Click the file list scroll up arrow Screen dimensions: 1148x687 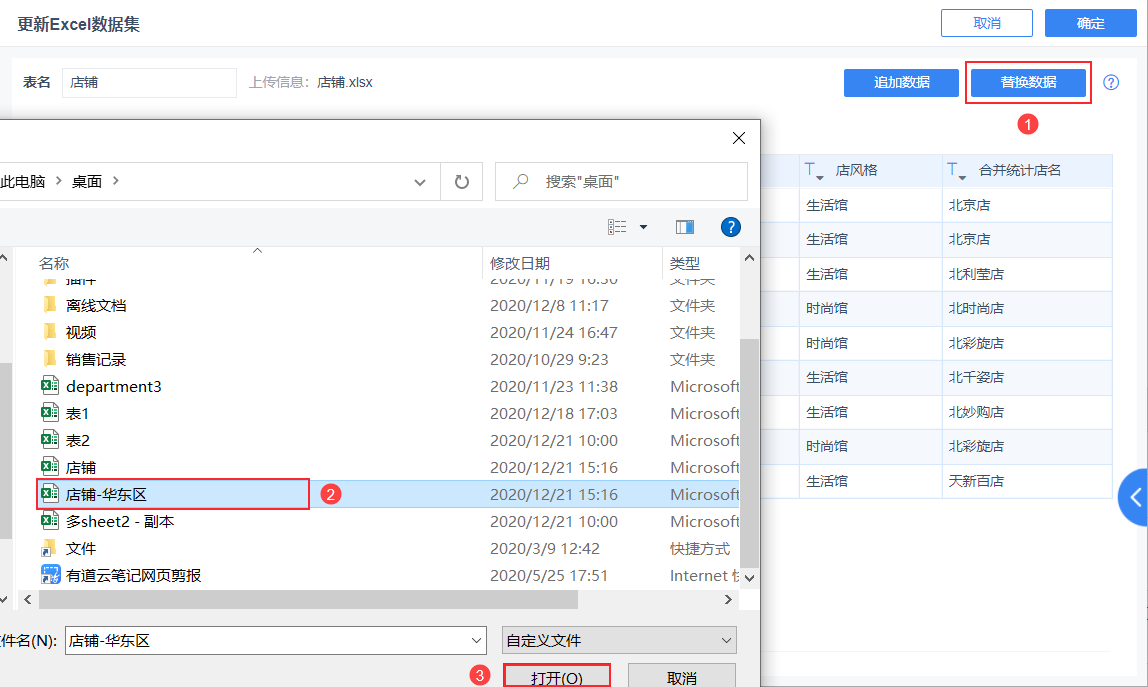tap(749, 258)
